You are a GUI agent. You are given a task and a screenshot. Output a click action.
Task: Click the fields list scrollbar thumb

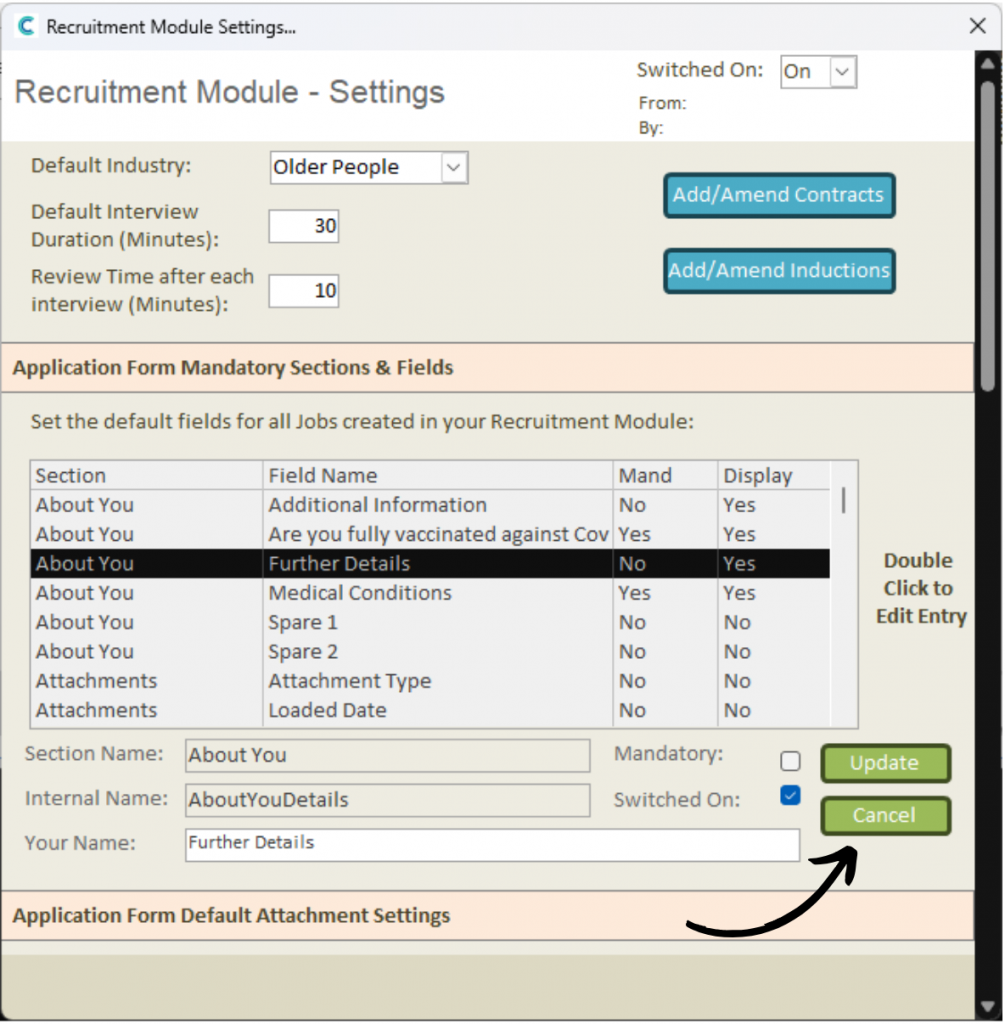(844, 500)
